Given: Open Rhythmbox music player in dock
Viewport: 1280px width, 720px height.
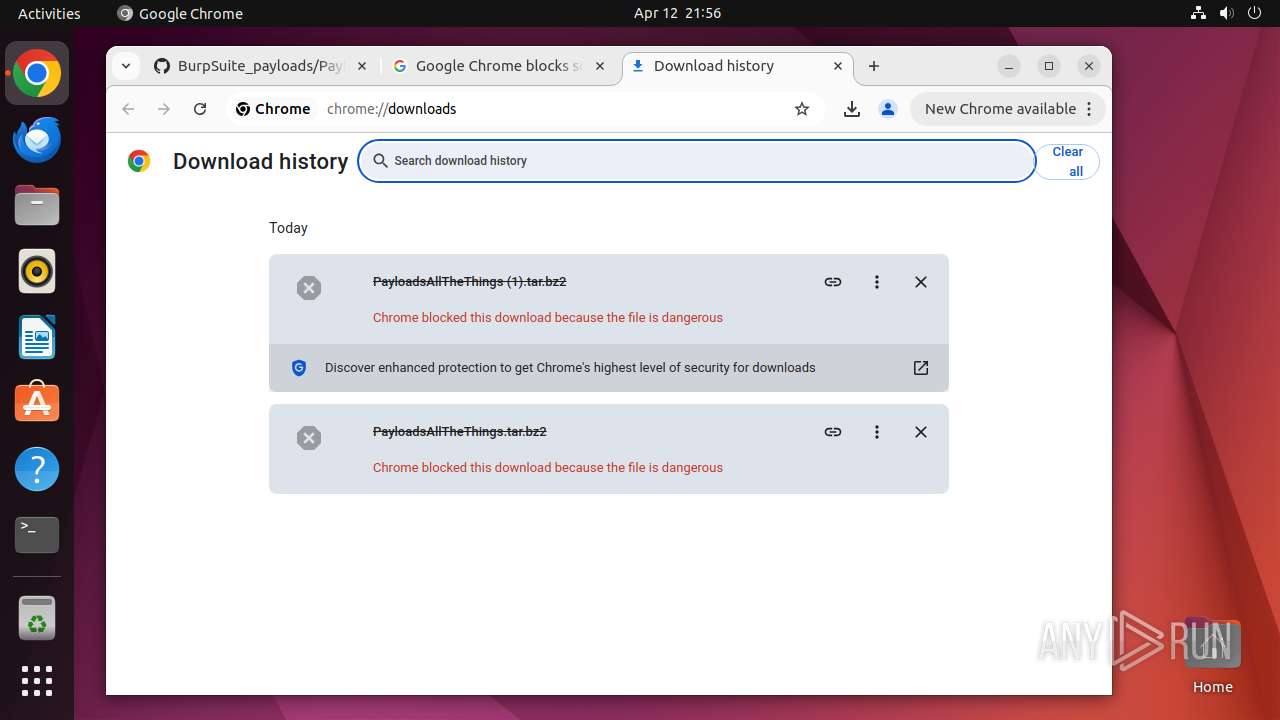Looking at the screenshot, I should point(37,271).
